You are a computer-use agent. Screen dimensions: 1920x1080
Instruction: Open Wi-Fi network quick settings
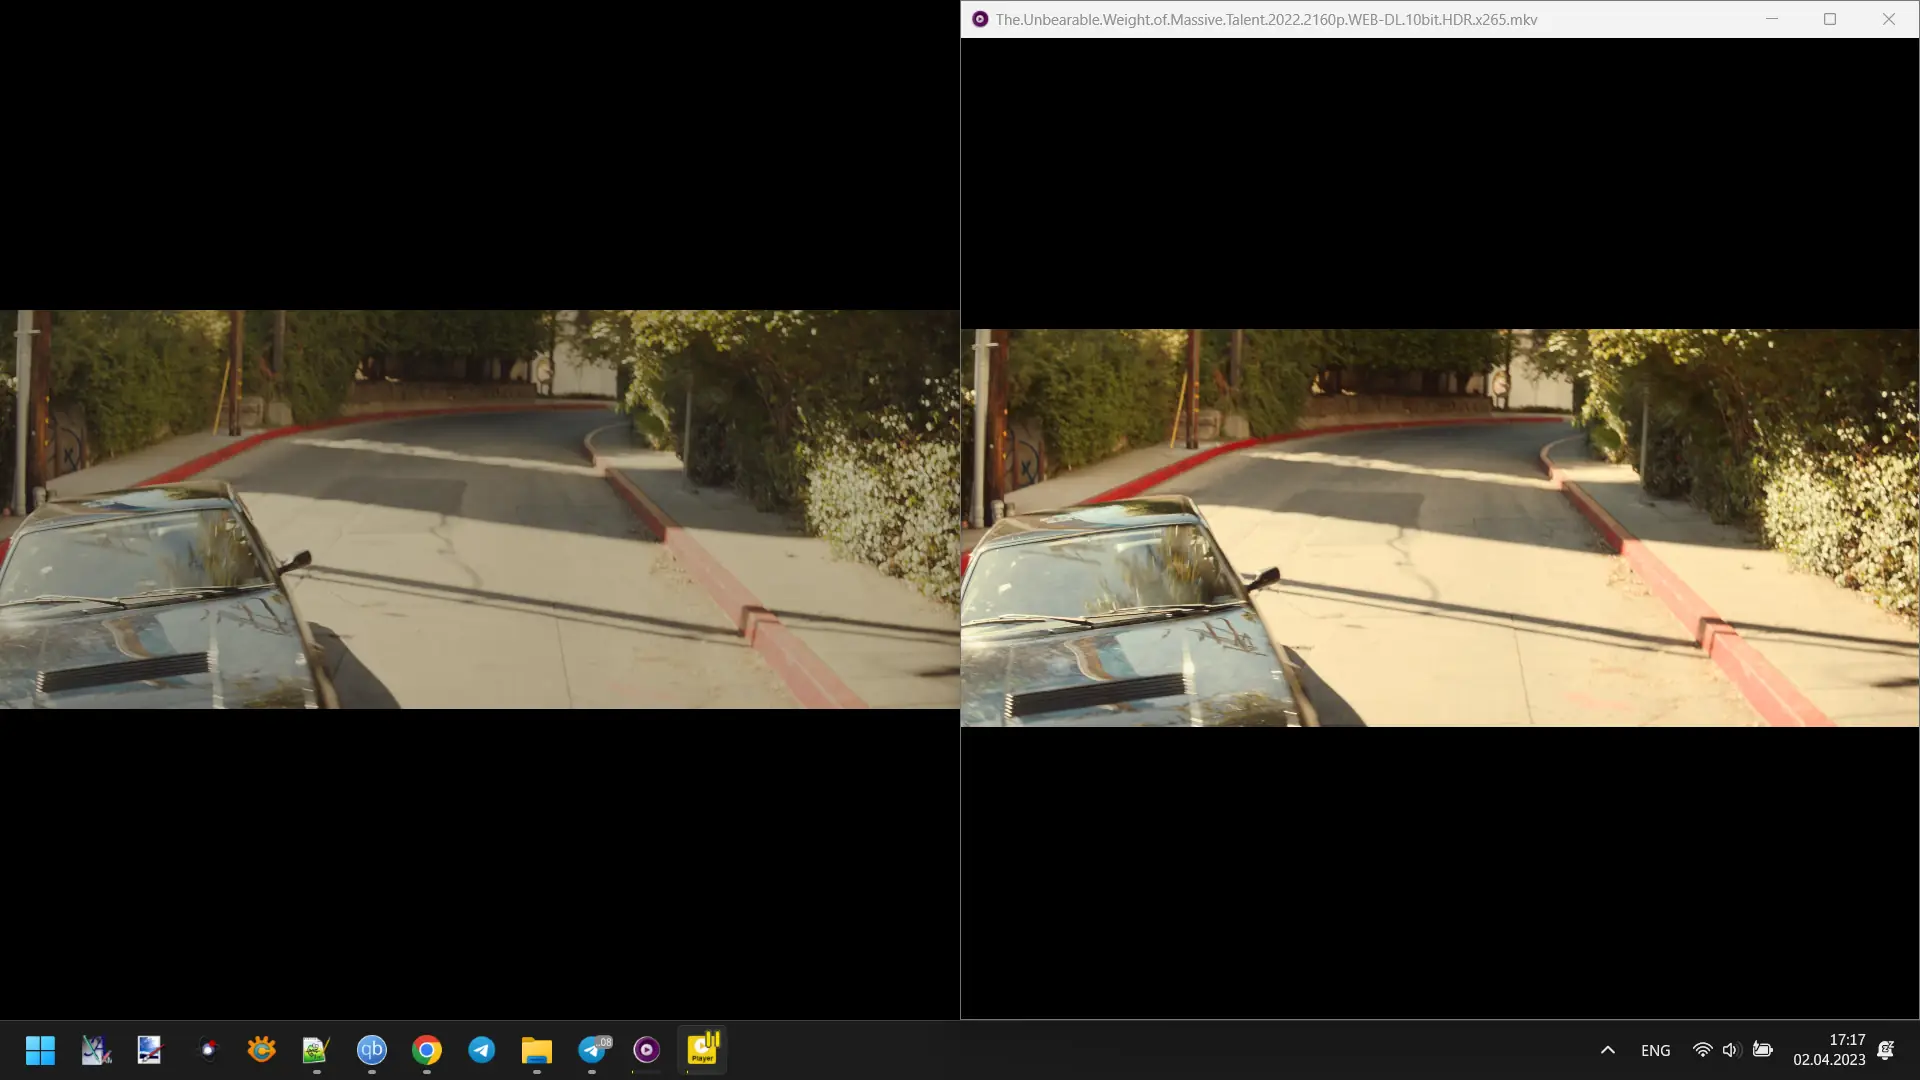click(1702, 1050)
